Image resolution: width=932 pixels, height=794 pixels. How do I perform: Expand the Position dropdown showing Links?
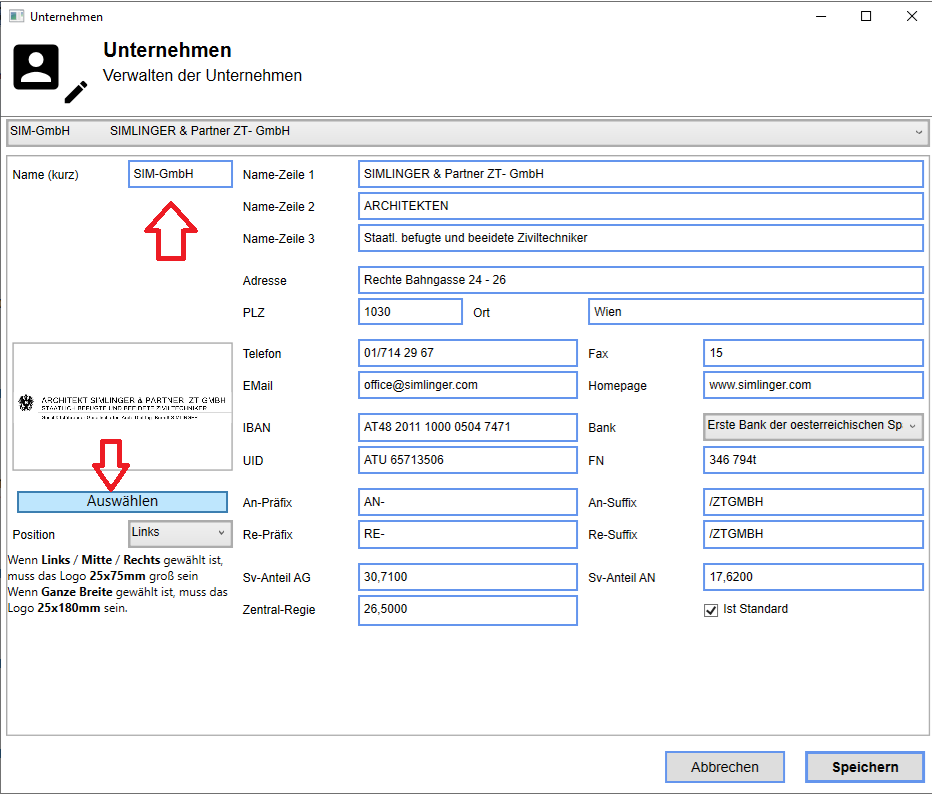pyautogui.click(x=180, y=533)
